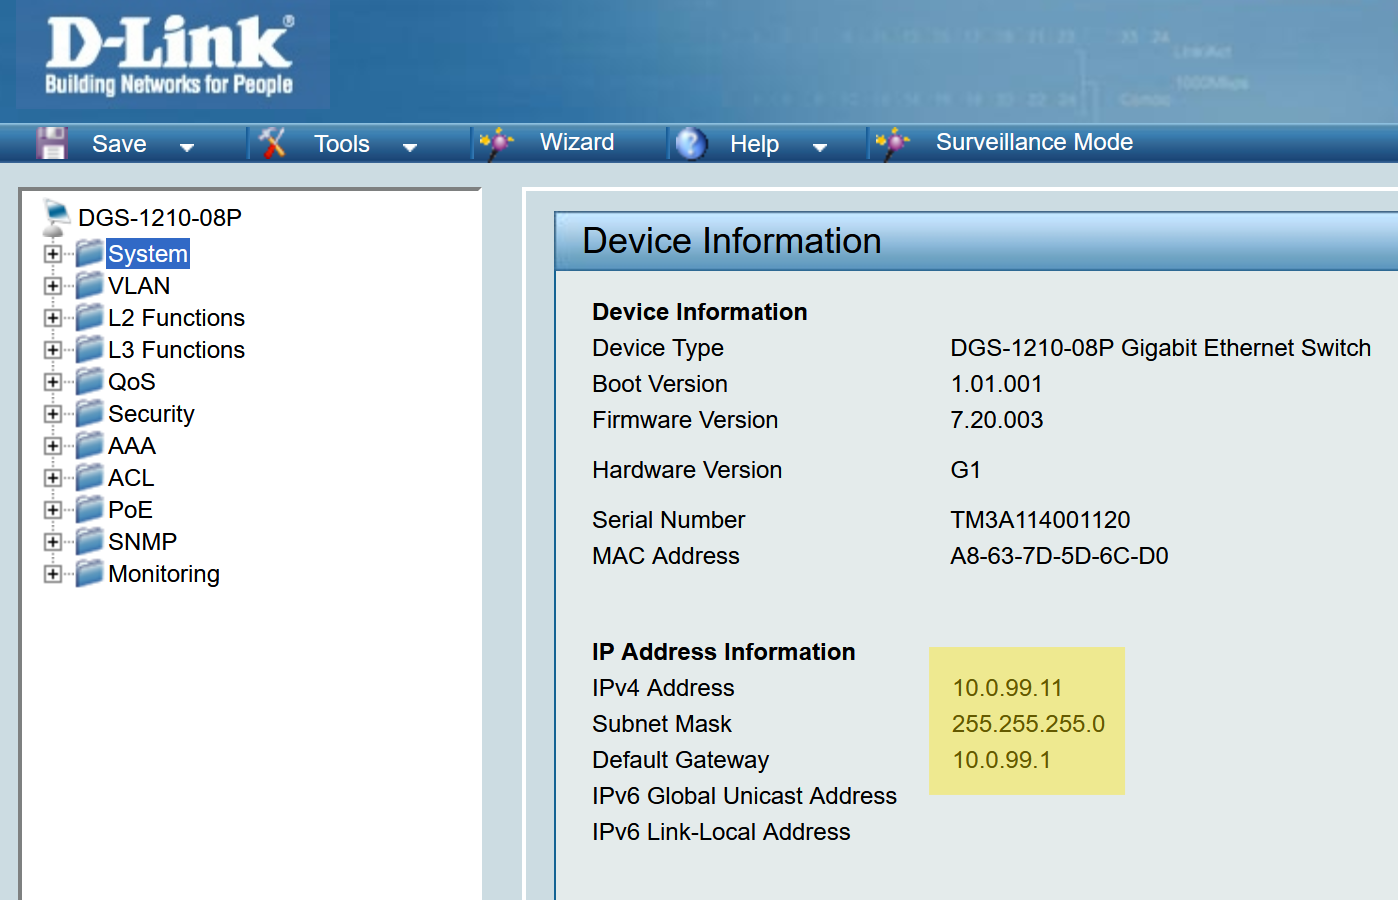The width and height of the screenshot is (1398, 900).
Task: Launch the Wizard
Action: 577,142
